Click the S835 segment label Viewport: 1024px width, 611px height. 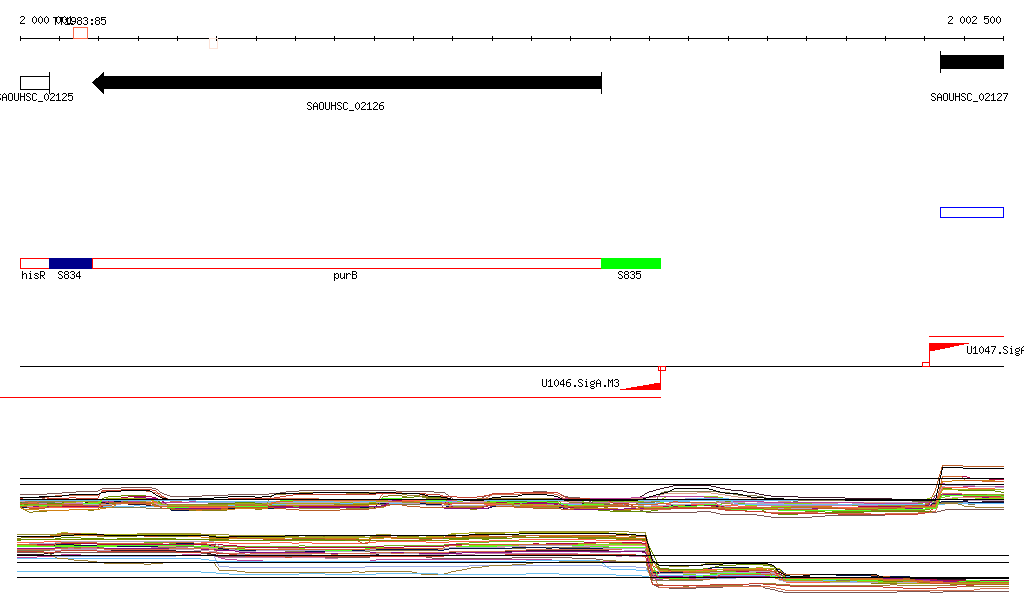coord(629,275)
